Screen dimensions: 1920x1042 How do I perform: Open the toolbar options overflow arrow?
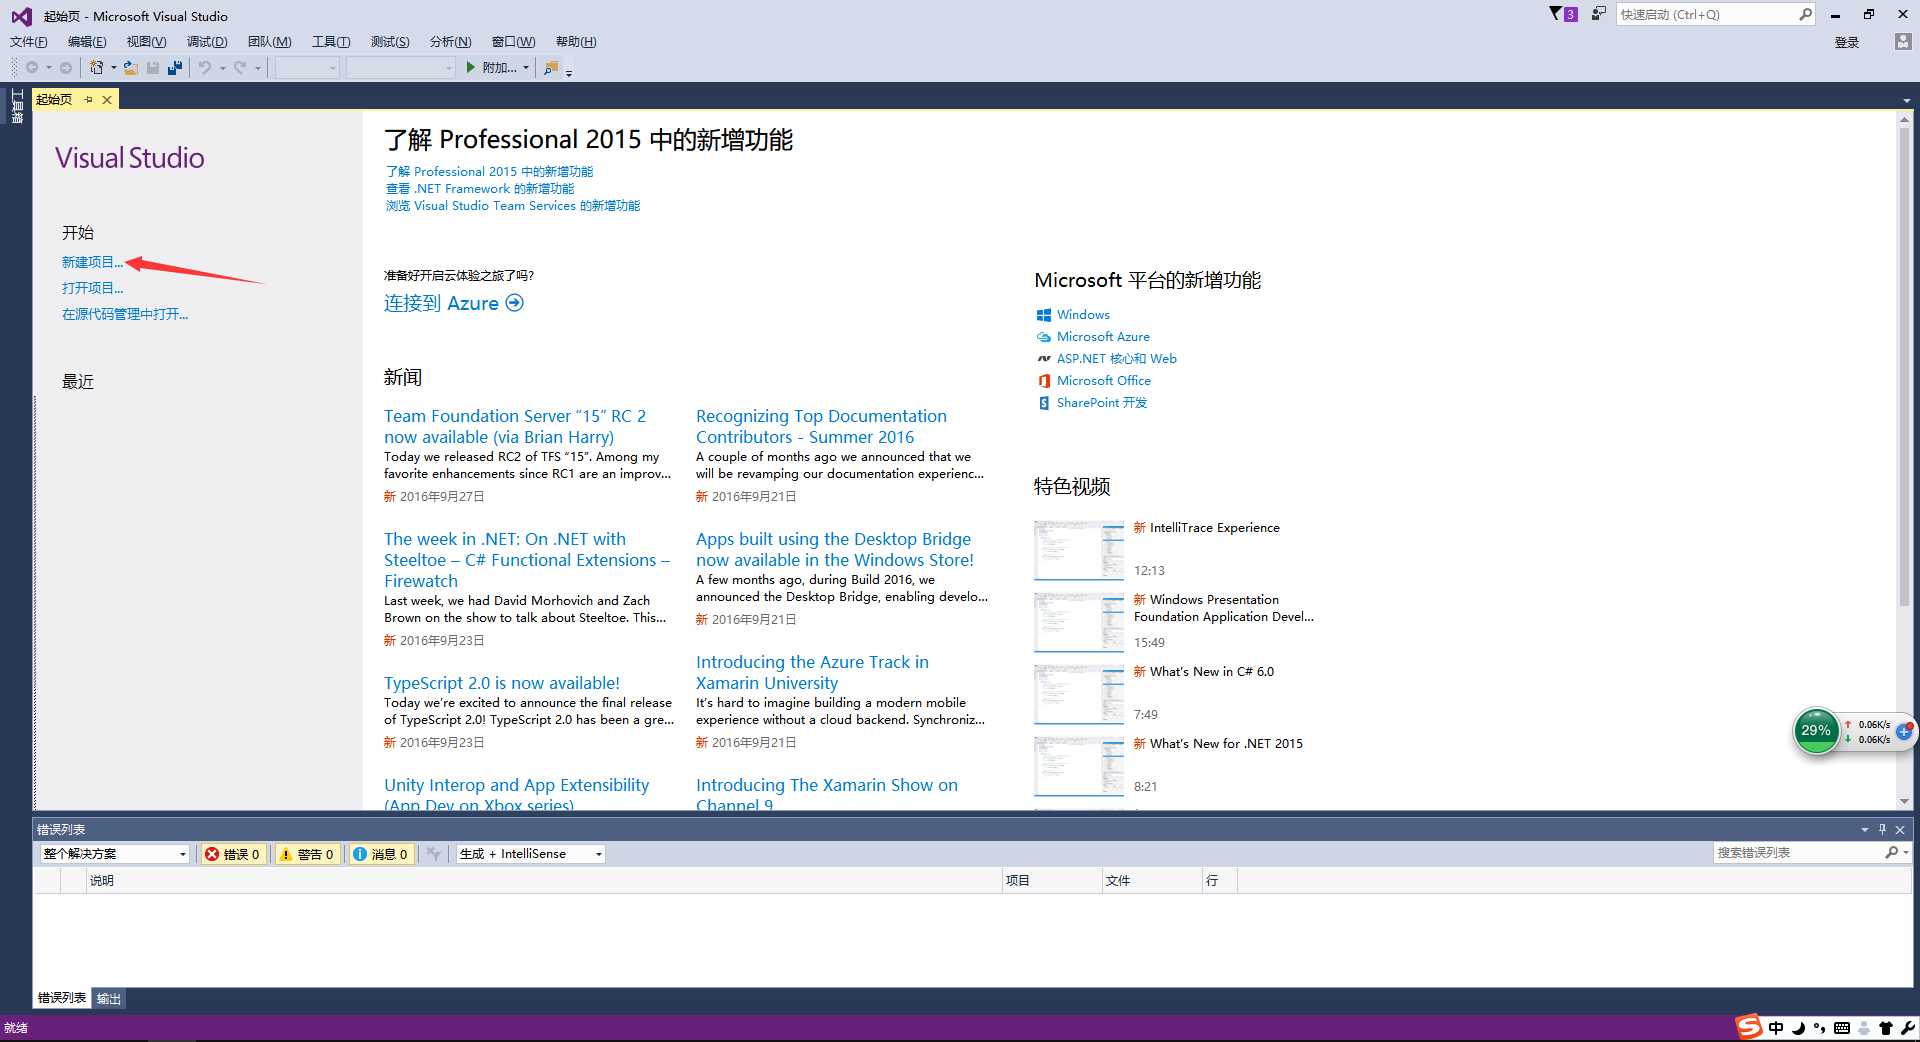point(569,71)
